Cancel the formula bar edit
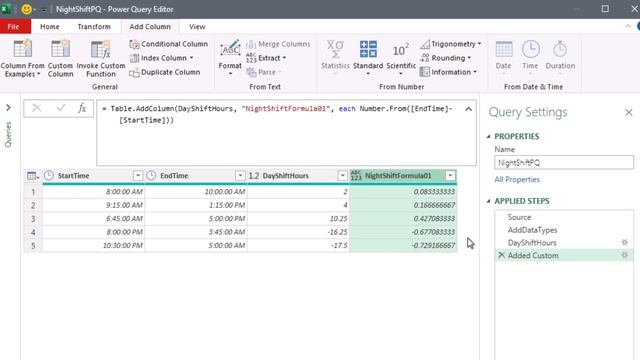The image size is (640, 360). 37,108
